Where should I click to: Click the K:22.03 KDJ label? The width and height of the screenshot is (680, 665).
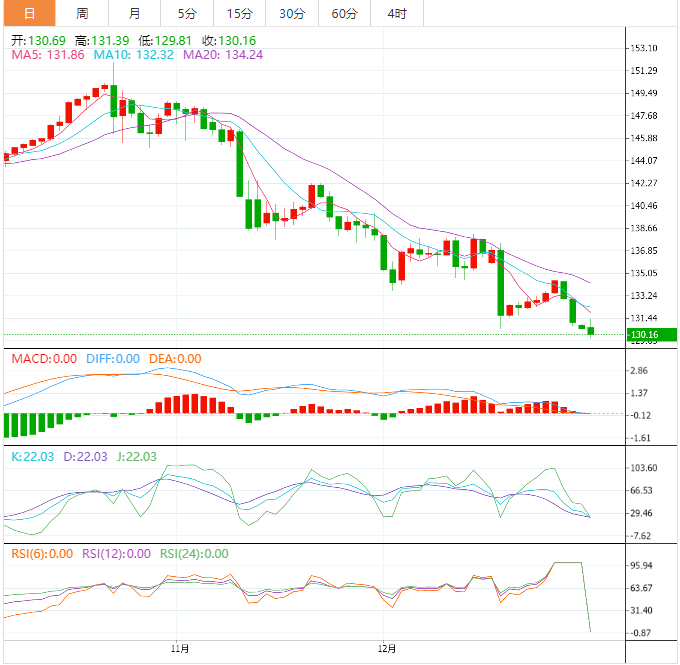(33, 456)
